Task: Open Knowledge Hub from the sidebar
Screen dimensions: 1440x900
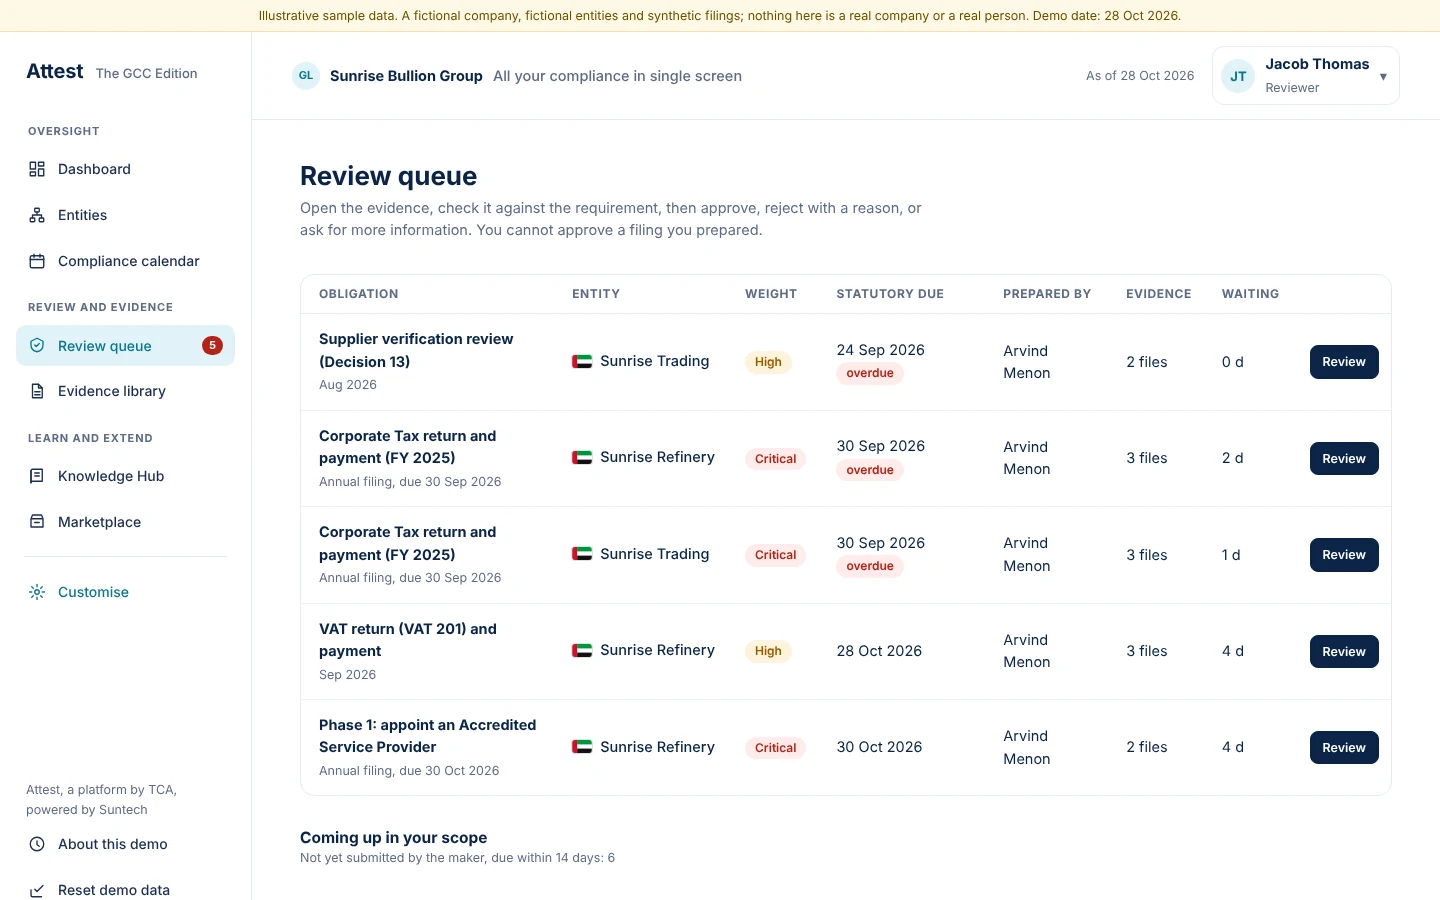Action: (x=125, y=476)
